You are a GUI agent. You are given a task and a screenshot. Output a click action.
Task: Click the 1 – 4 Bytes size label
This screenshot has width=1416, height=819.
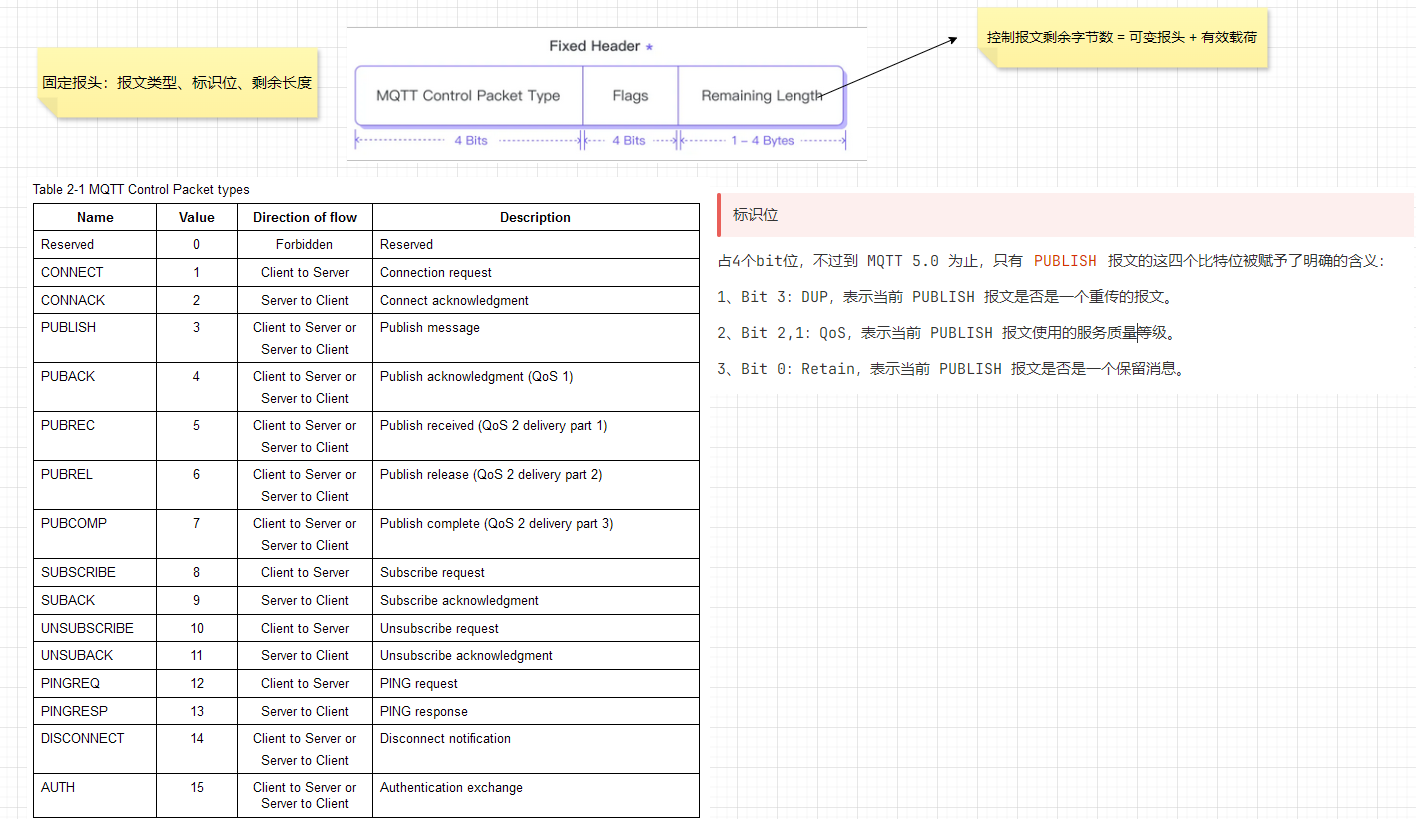pos(762,141)
